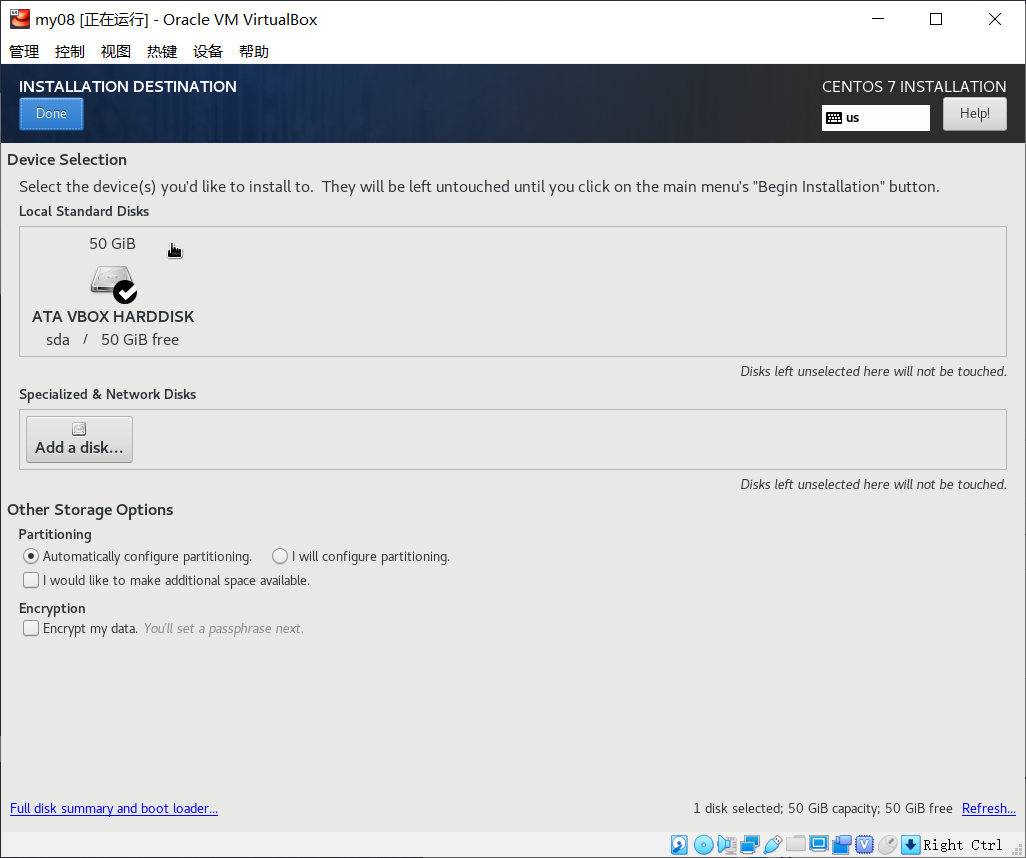Click the Done button
This screenshot has width=1026, height=858.
(51, 114)
